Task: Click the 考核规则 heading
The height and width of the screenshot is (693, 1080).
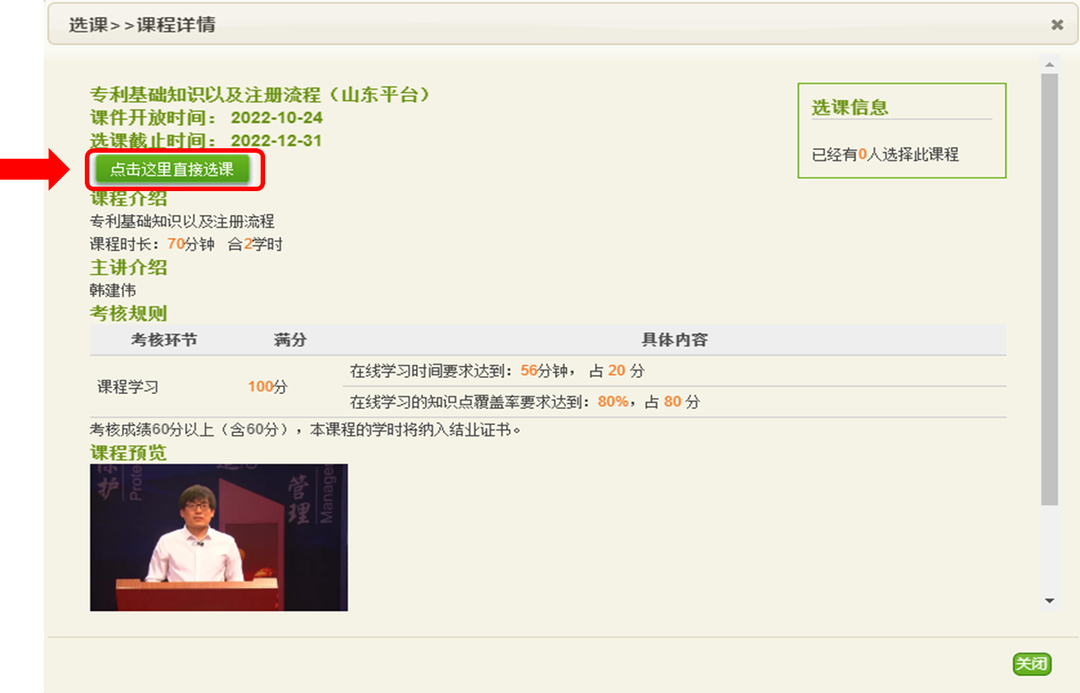Action: coord(129,313)
